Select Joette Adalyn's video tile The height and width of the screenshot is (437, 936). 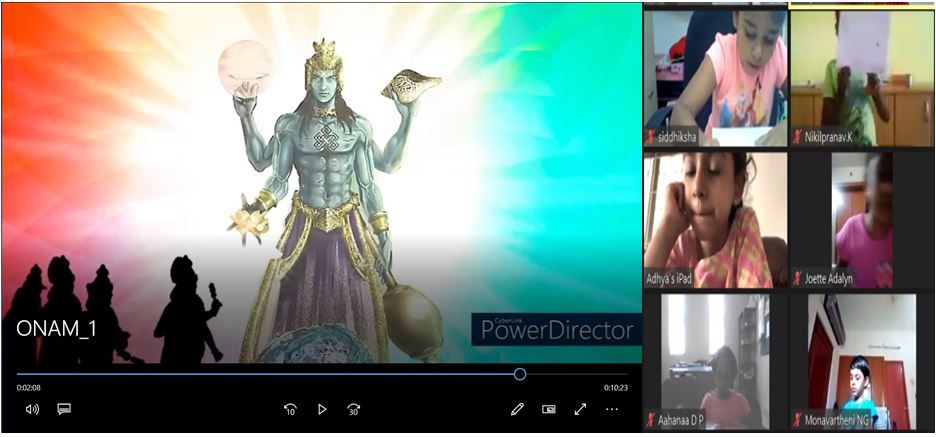coord(862,220)
